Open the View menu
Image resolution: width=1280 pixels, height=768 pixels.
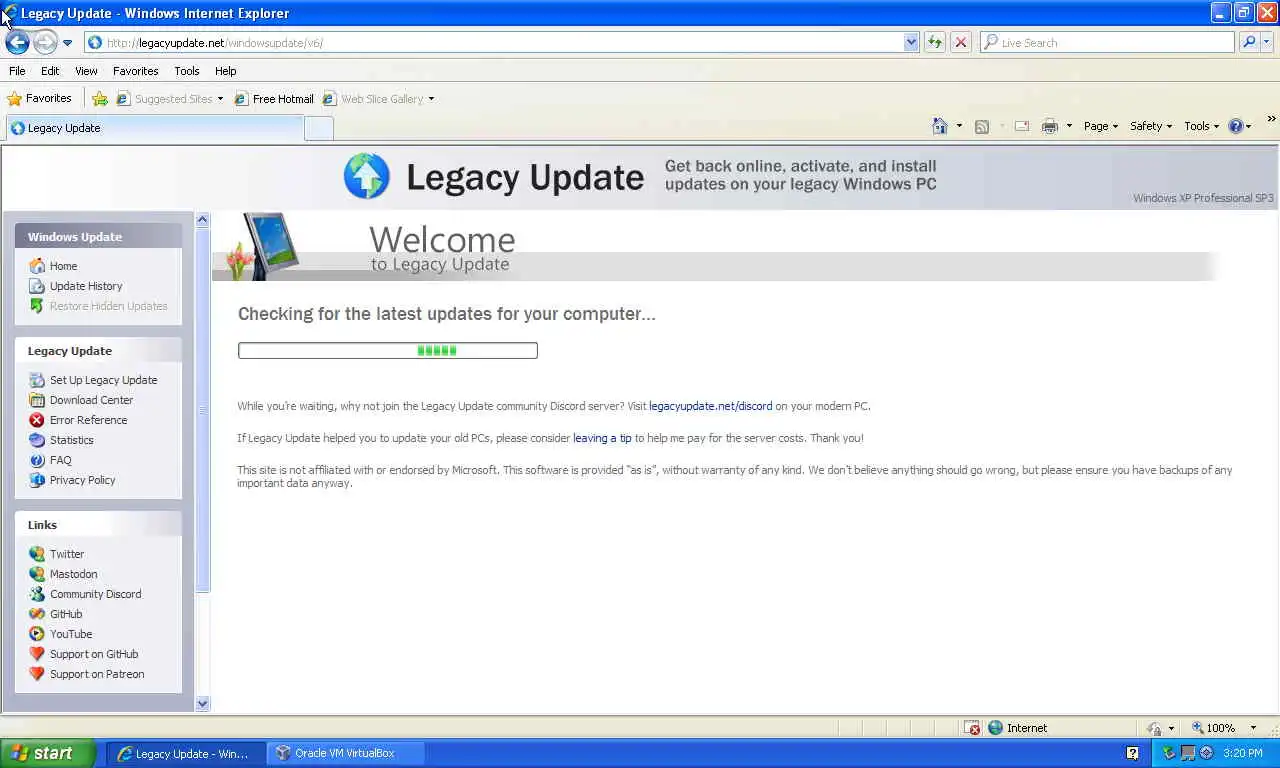click(86, 71)
